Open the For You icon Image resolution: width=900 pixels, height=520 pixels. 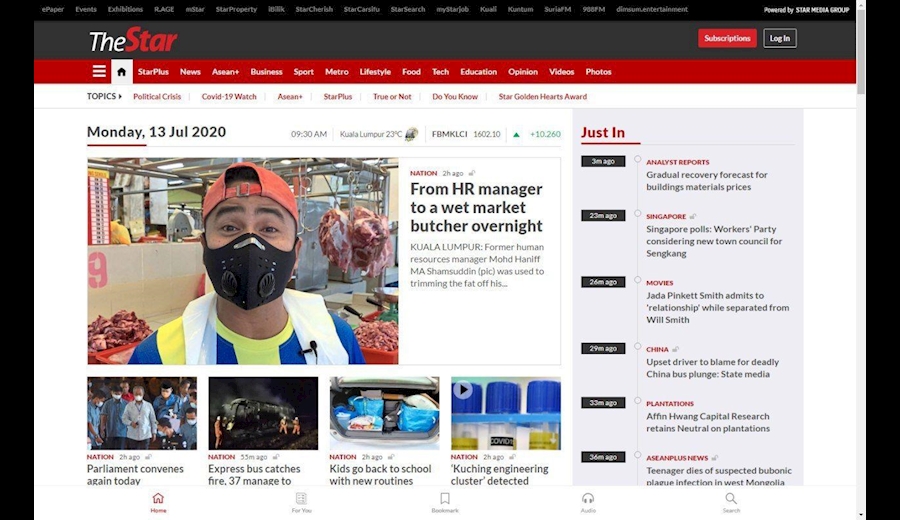pyautogui.click(x=301, y=499)
